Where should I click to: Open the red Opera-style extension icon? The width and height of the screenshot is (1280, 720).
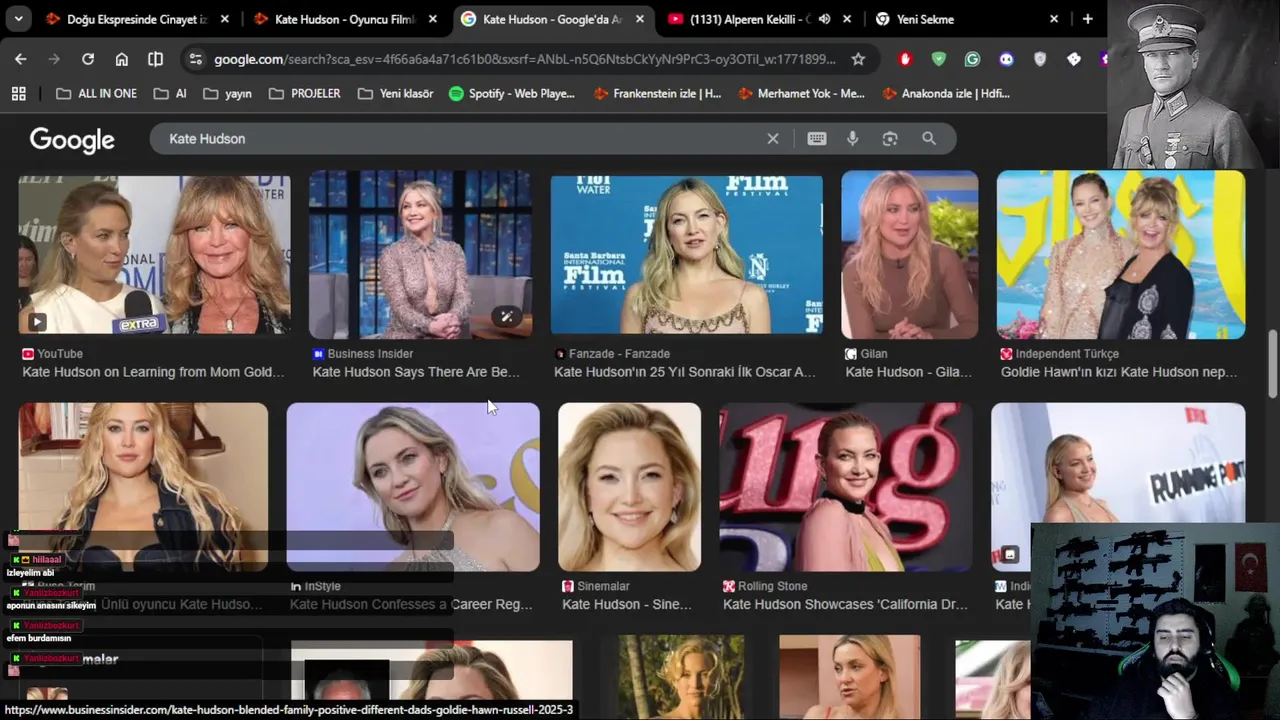coord(905,59)
